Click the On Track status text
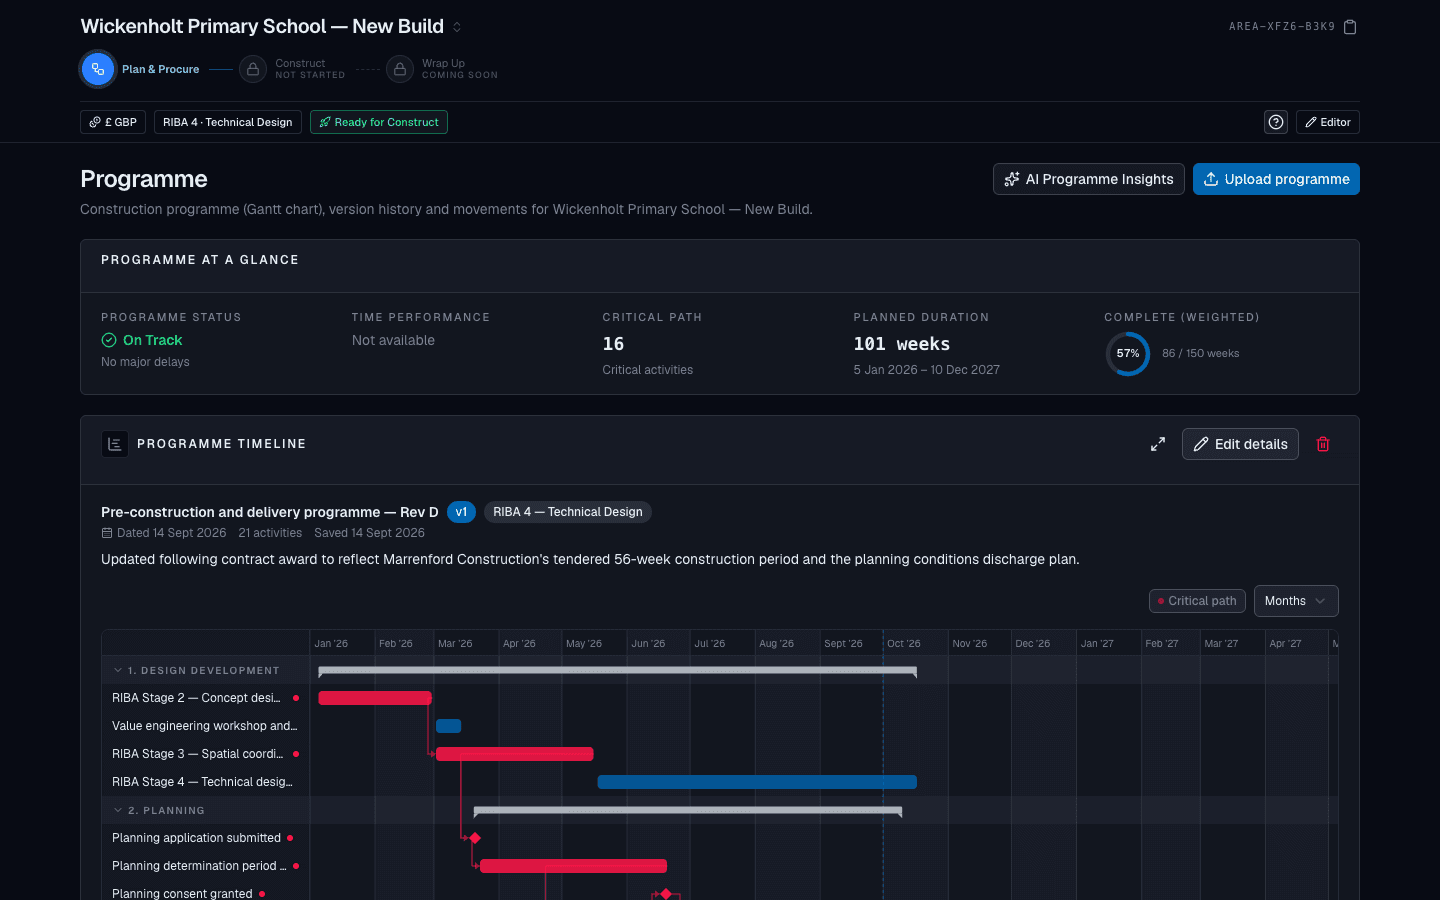This screenshot has width=1440, height=900. tap(153, 340)
